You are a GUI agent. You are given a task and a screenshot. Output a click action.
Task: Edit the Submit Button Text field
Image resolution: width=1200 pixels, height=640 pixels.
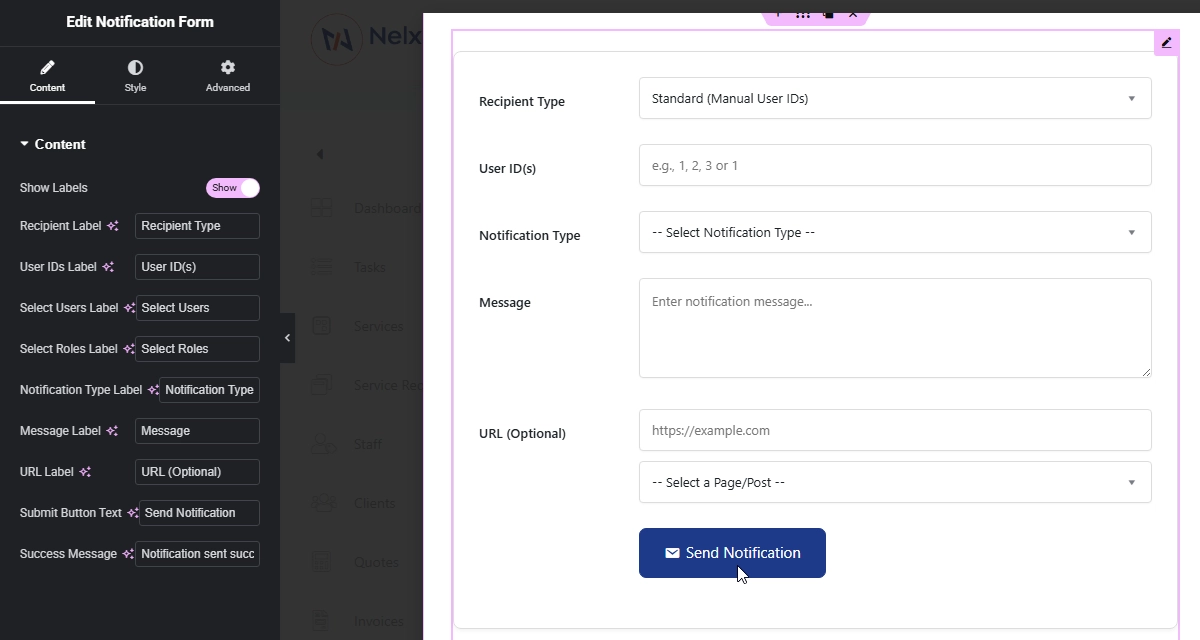[x=199, y=513]
